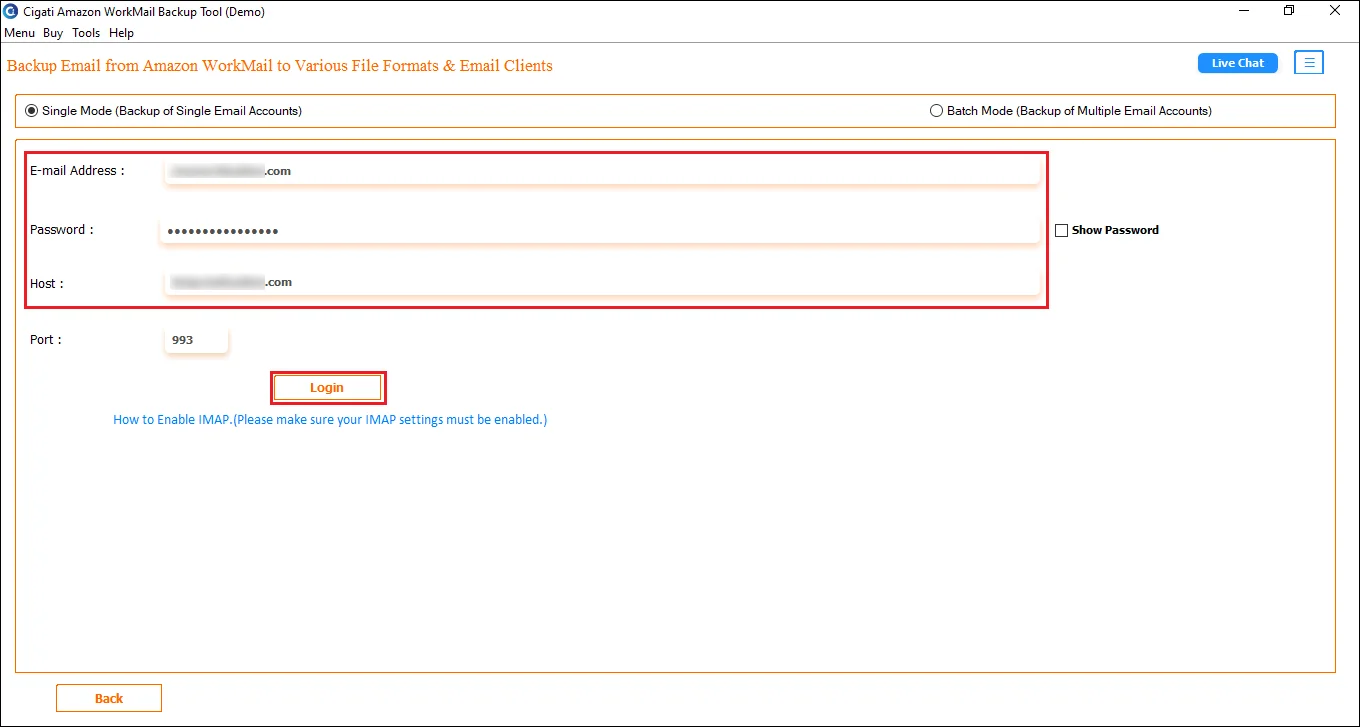Close the Cigati backup tool window
Image resolution: width=1360 pixels, height=727 pixels.
[x=1336, y=11]
